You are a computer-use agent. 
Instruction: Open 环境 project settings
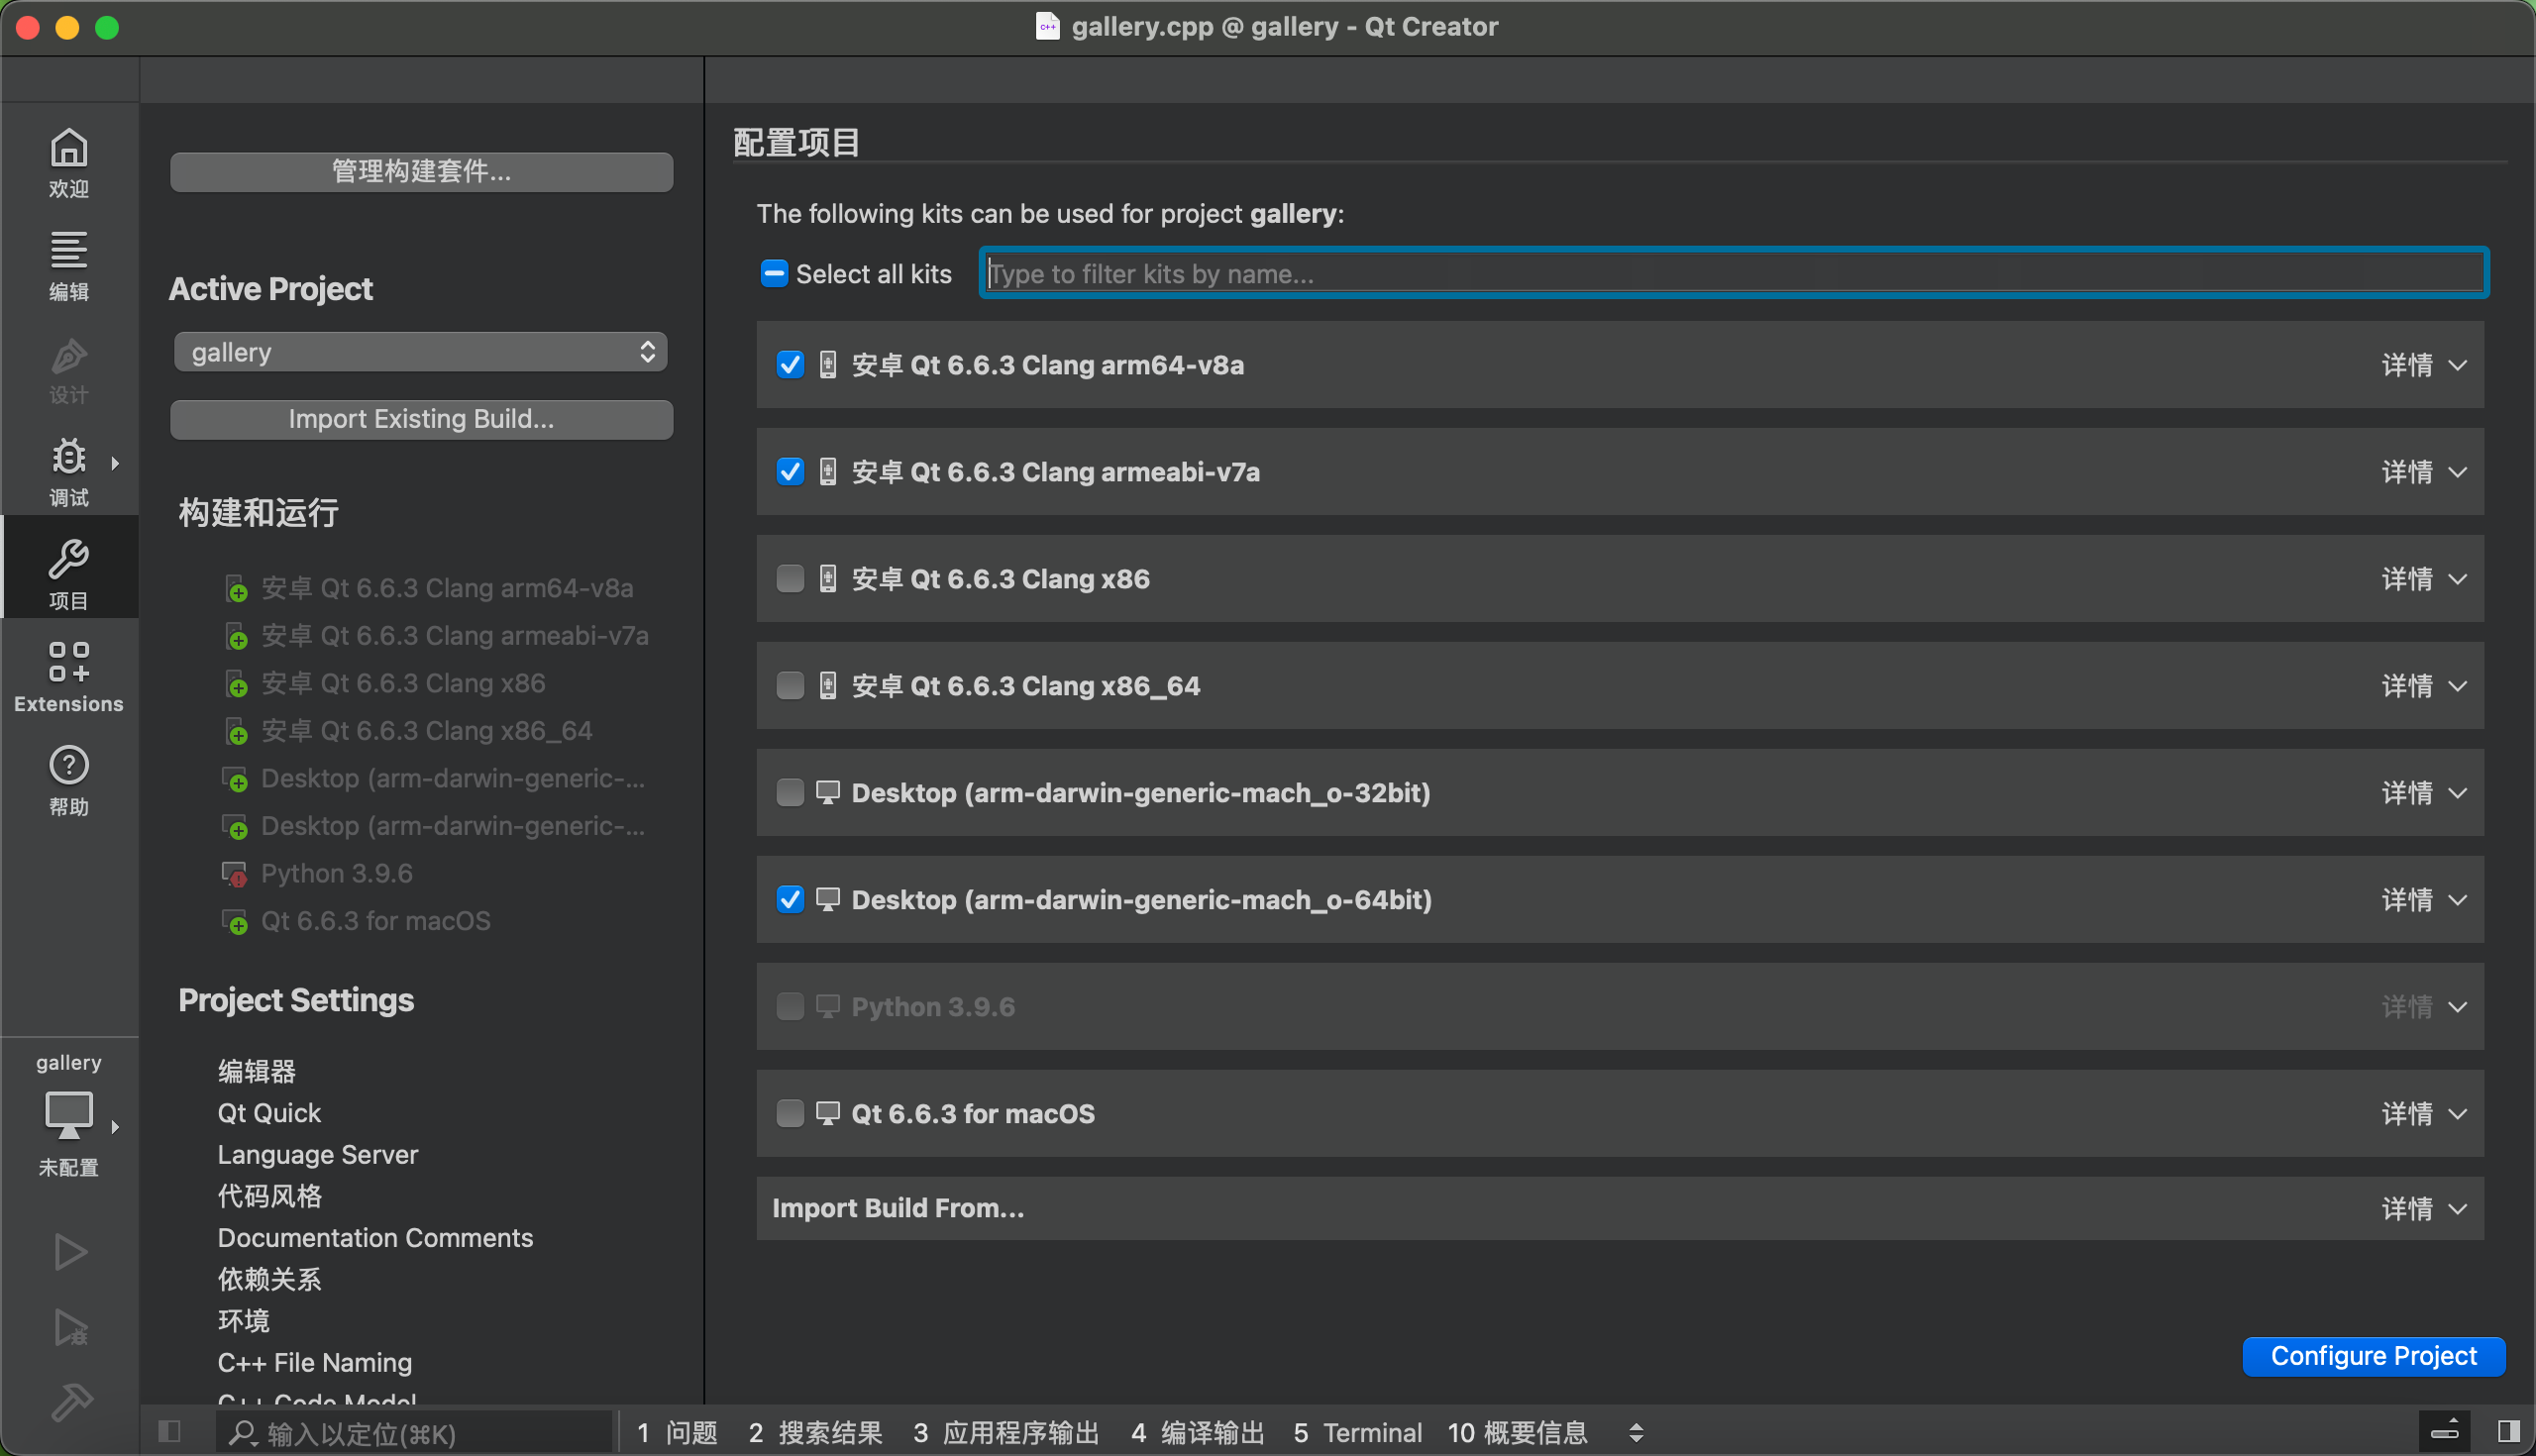pyautogui.click(x=244, y=1321)
